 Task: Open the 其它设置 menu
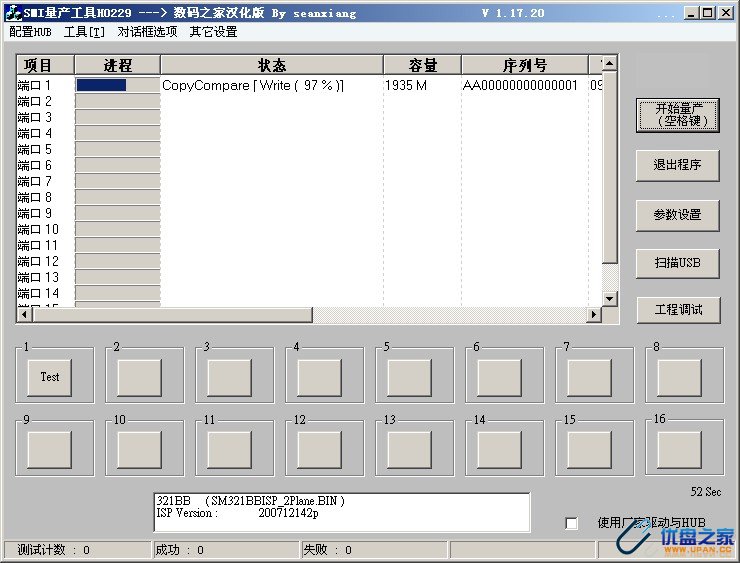(x=213, y=31)
